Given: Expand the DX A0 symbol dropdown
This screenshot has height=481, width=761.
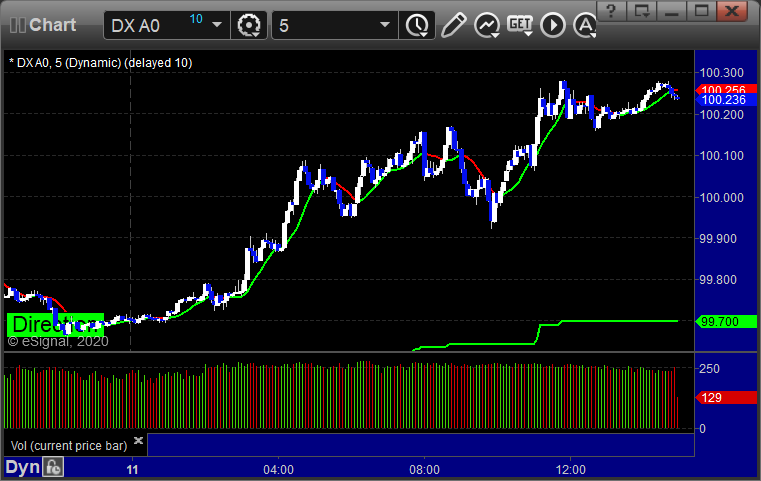Looking at the screenshot, I should point(217,25).
